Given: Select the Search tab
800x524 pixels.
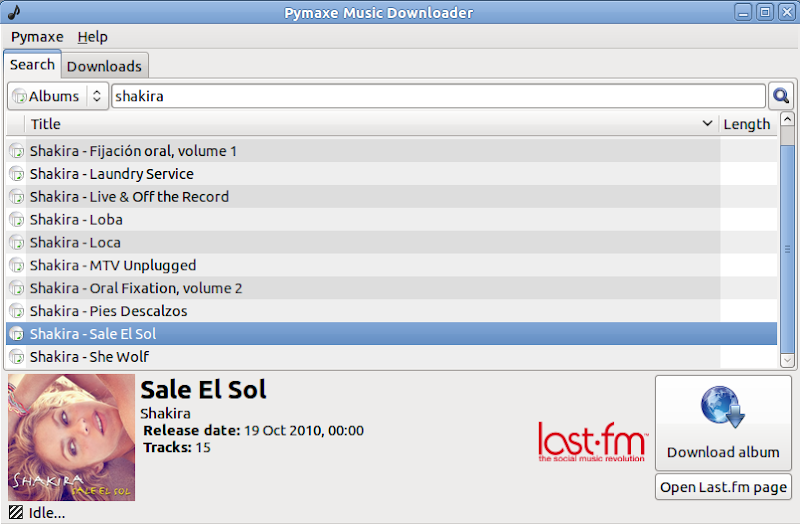Looking at the screenshot, I should click(x=32, y=65).
